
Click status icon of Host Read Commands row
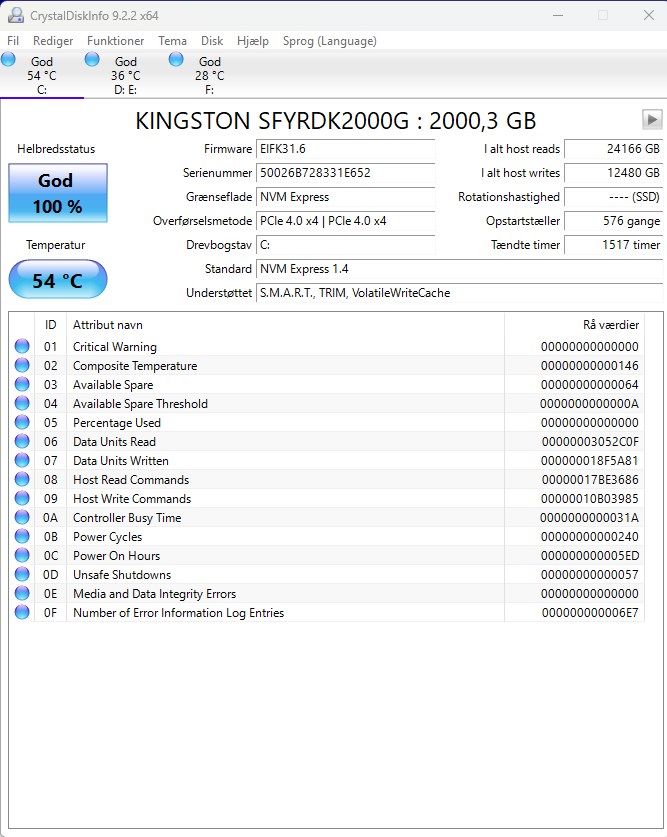(22, 479)
